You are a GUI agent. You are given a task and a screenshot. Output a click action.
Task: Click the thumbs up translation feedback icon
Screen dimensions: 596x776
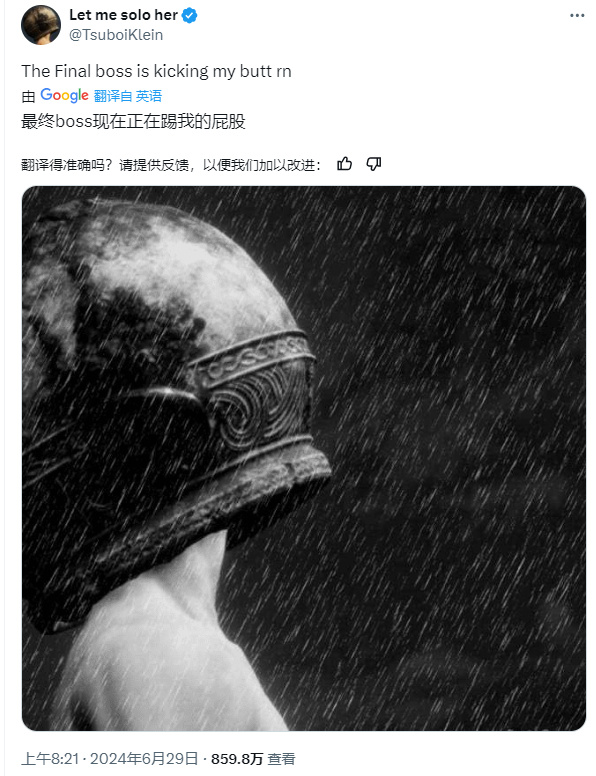coord(345,164)
